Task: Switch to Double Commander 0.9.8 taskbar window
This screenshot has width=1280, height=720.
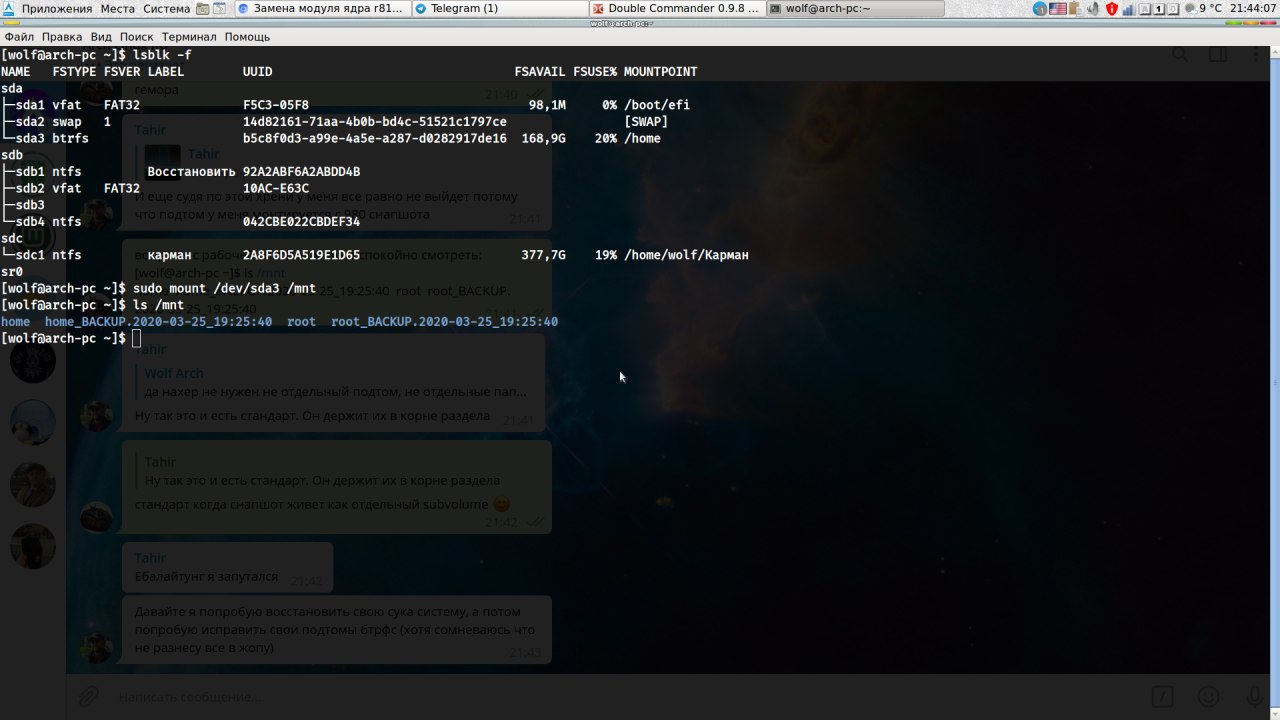Action: [x=678, y=9]
